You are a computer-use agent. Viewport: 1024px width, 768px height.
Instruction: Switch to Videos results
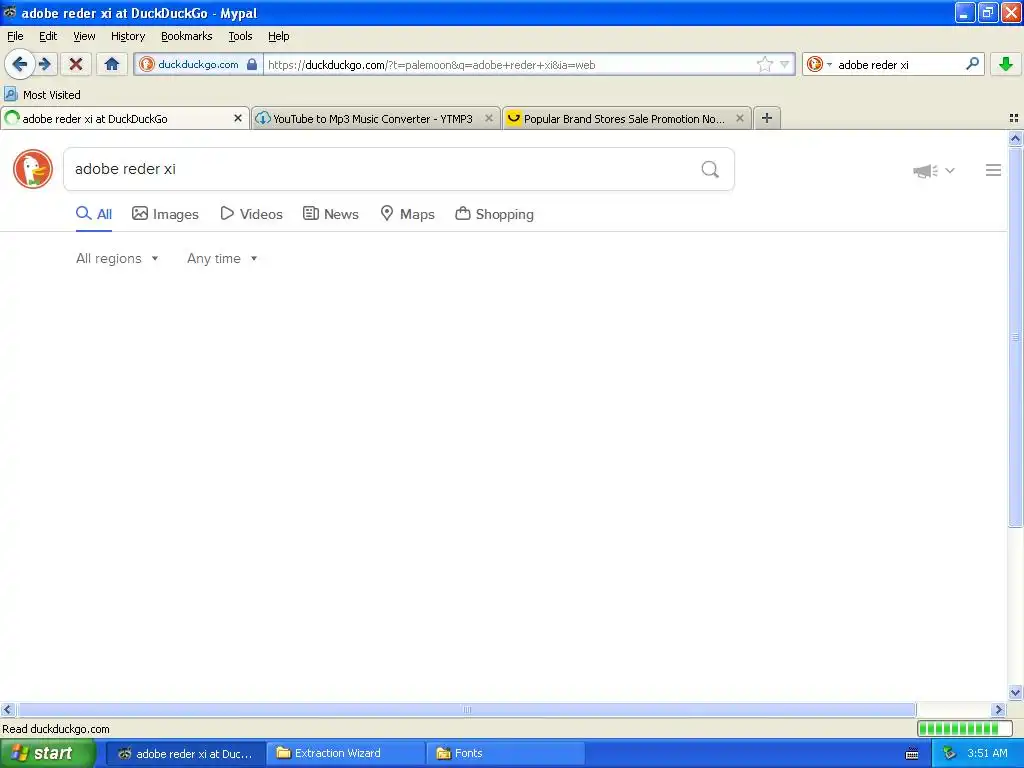tap(251, 214)
